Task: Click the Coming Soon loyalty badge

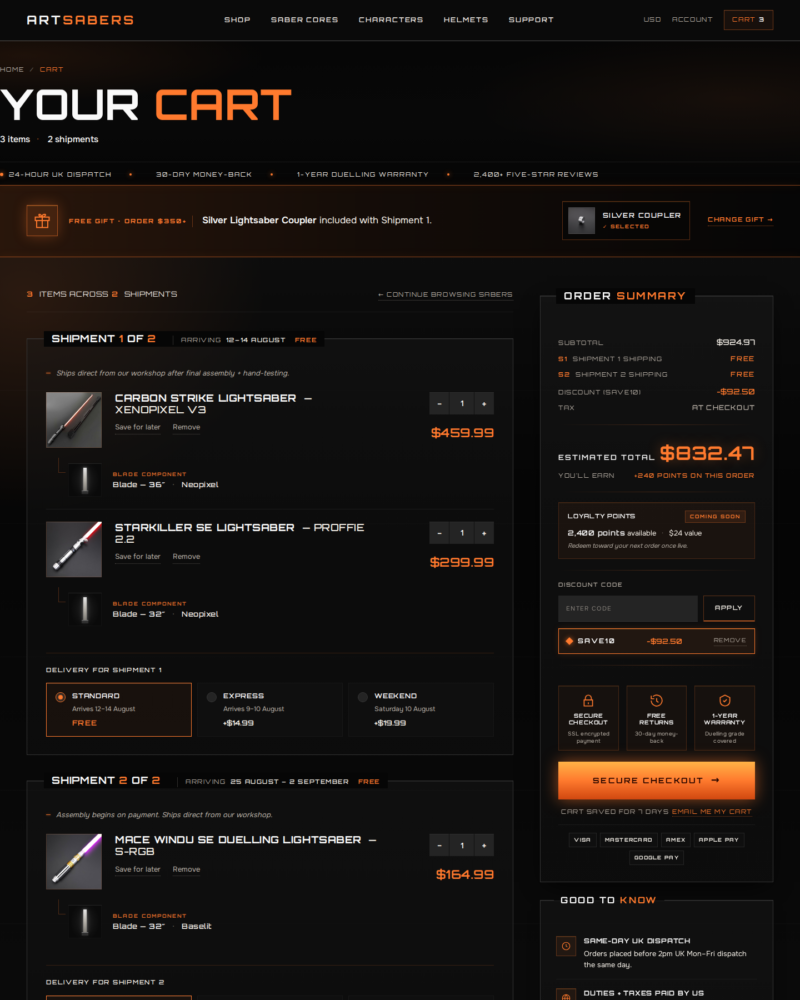Action: pyautogui.click(x=715, y=517)
